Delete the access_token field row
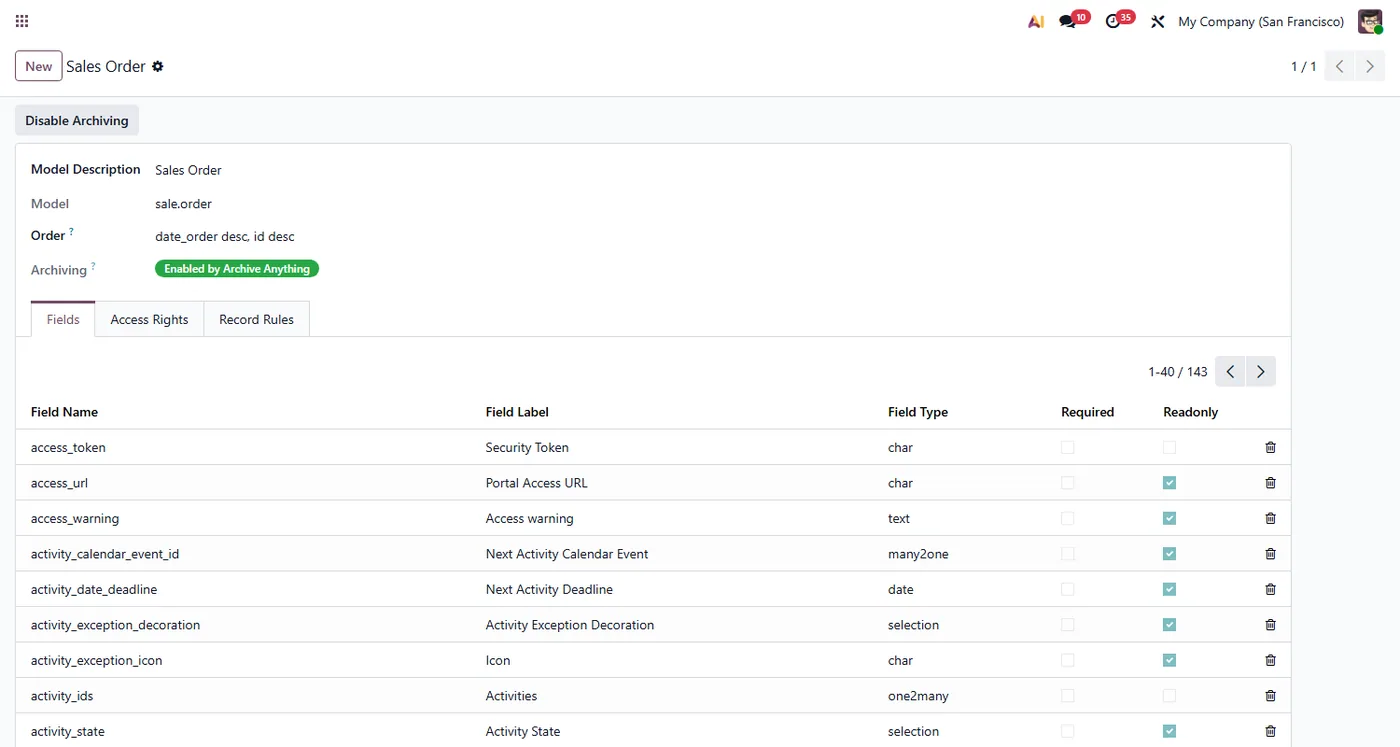Screen dimensions: 1400x747 pos(1270,448)
